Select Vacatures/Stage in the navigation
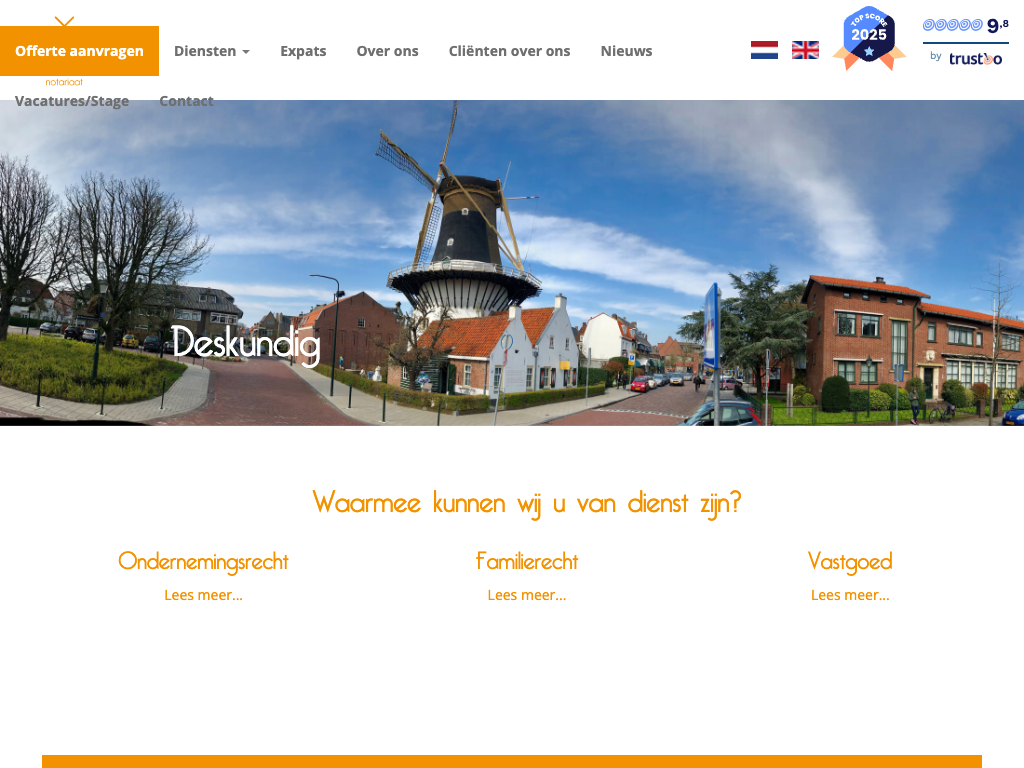This screenshot has width=1024, height=768. [x=72, y=101]
